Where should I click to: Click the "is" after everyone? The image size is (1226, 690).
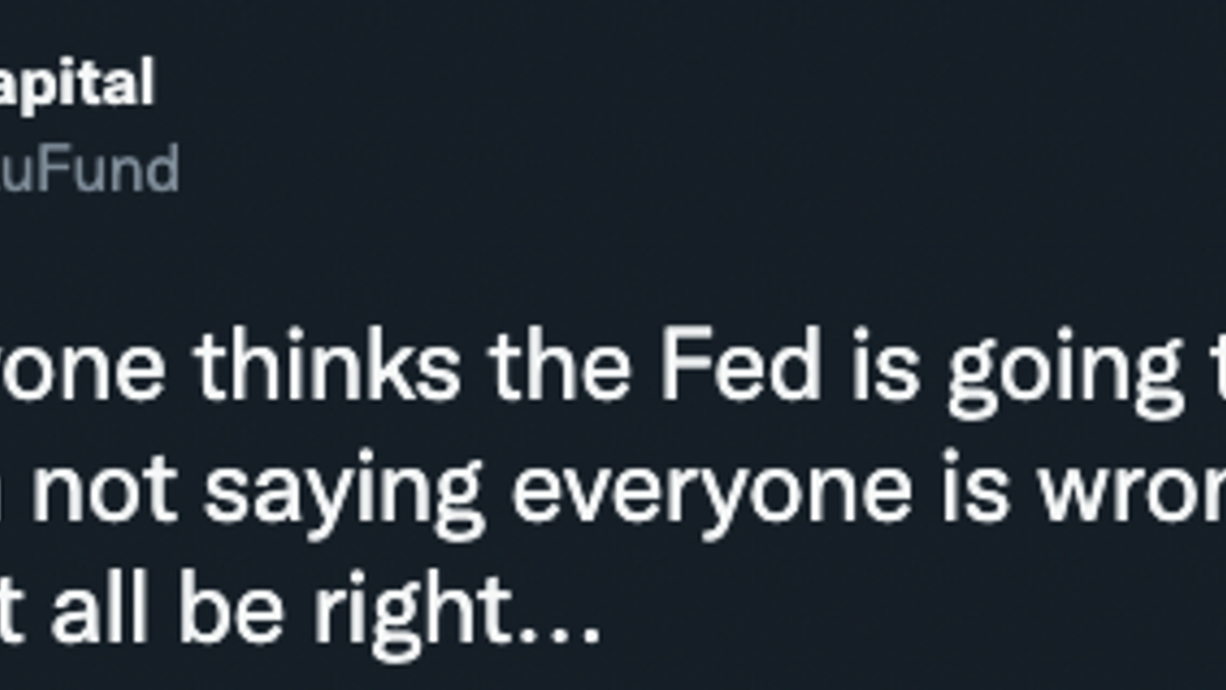click(975, 488)
